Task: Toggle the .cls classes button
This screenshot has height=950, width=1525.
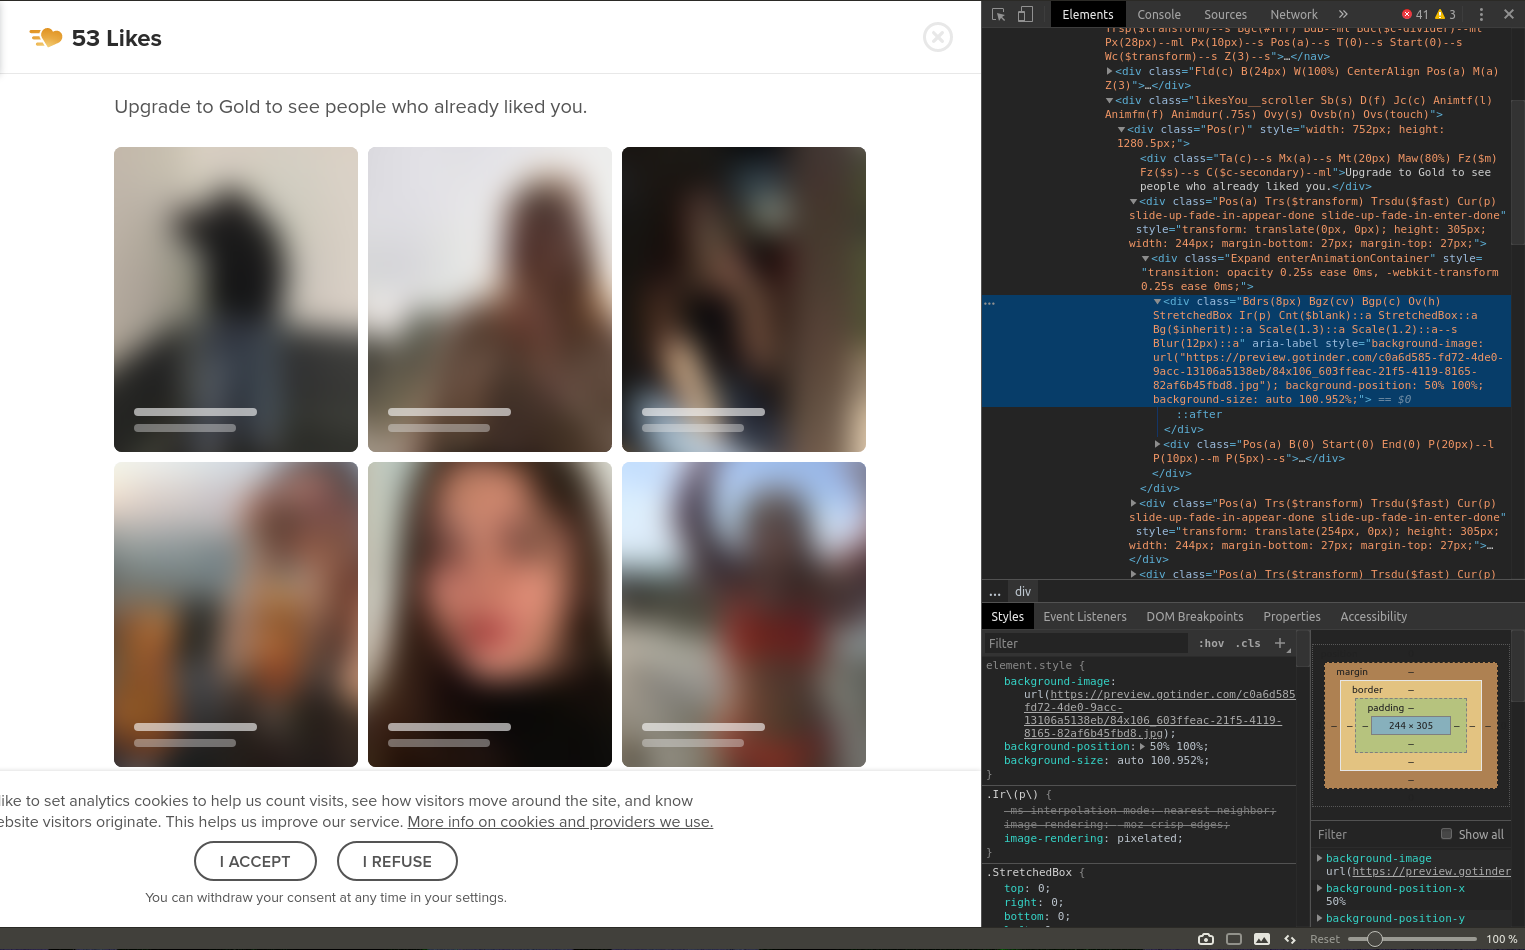Action: [1248, 644]
